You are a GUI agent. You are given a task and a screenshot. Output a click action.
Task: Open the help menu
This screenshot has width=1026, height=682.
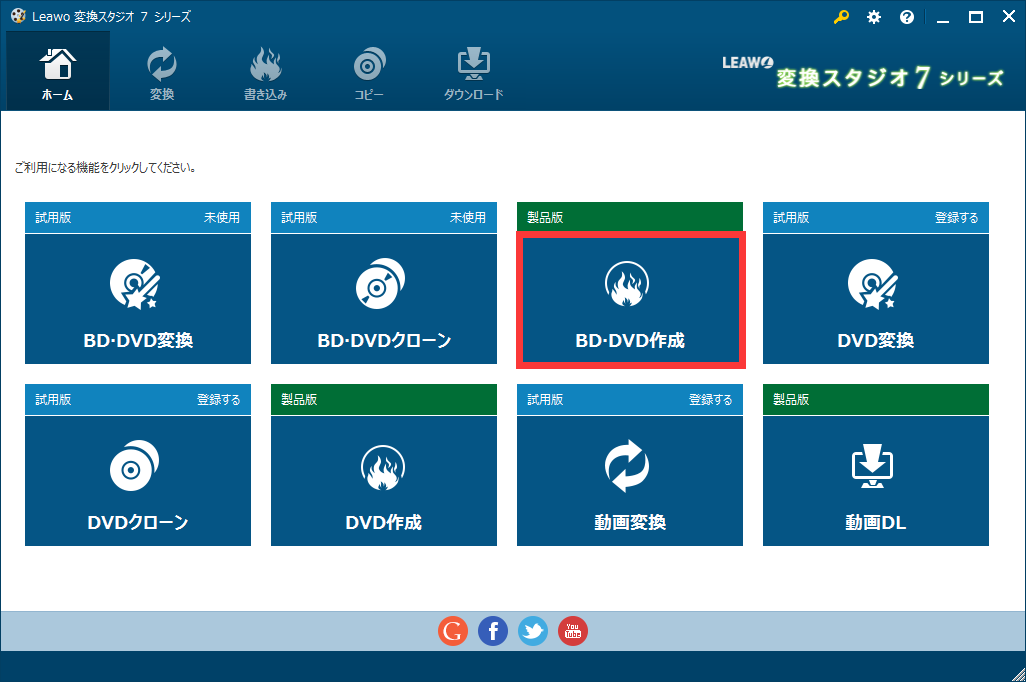click(x=906, y=16)
